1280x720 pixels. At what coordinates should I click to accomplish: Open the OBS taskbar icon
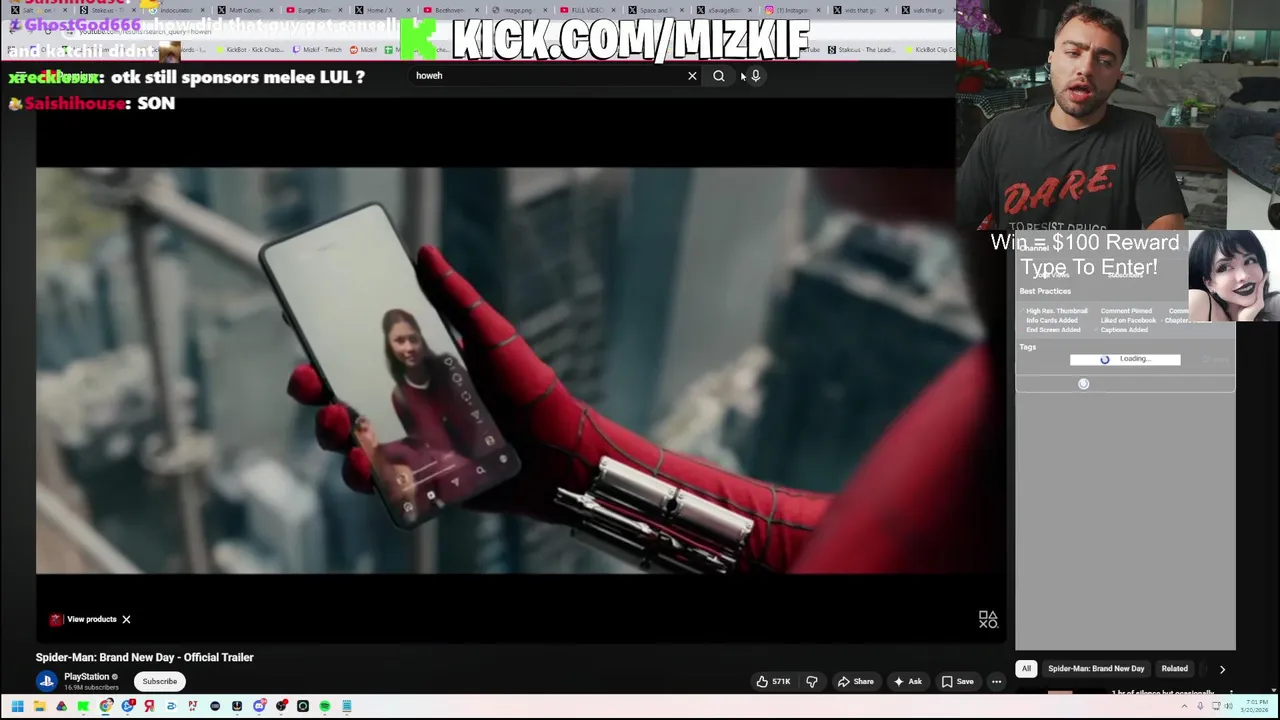[281, 707]
